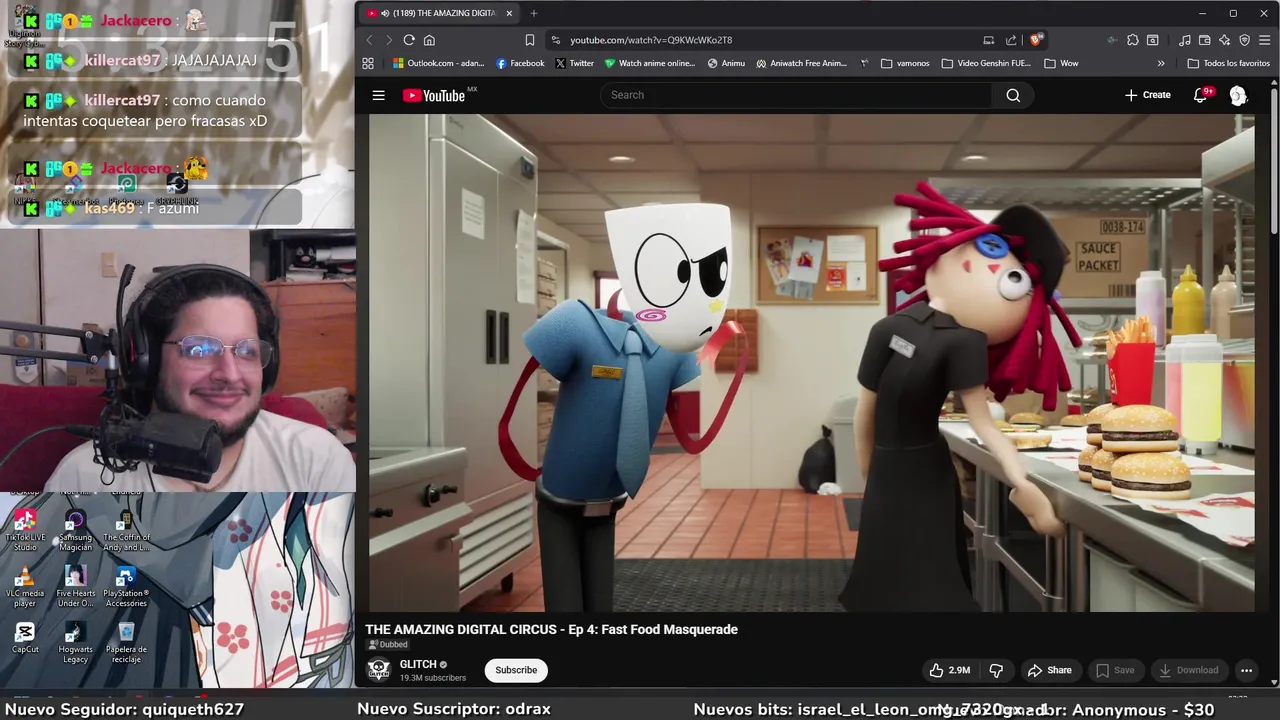The image size is (1280, 720).
Task: Open the YouTube account avatar menu
Action: click(1238, 95)
